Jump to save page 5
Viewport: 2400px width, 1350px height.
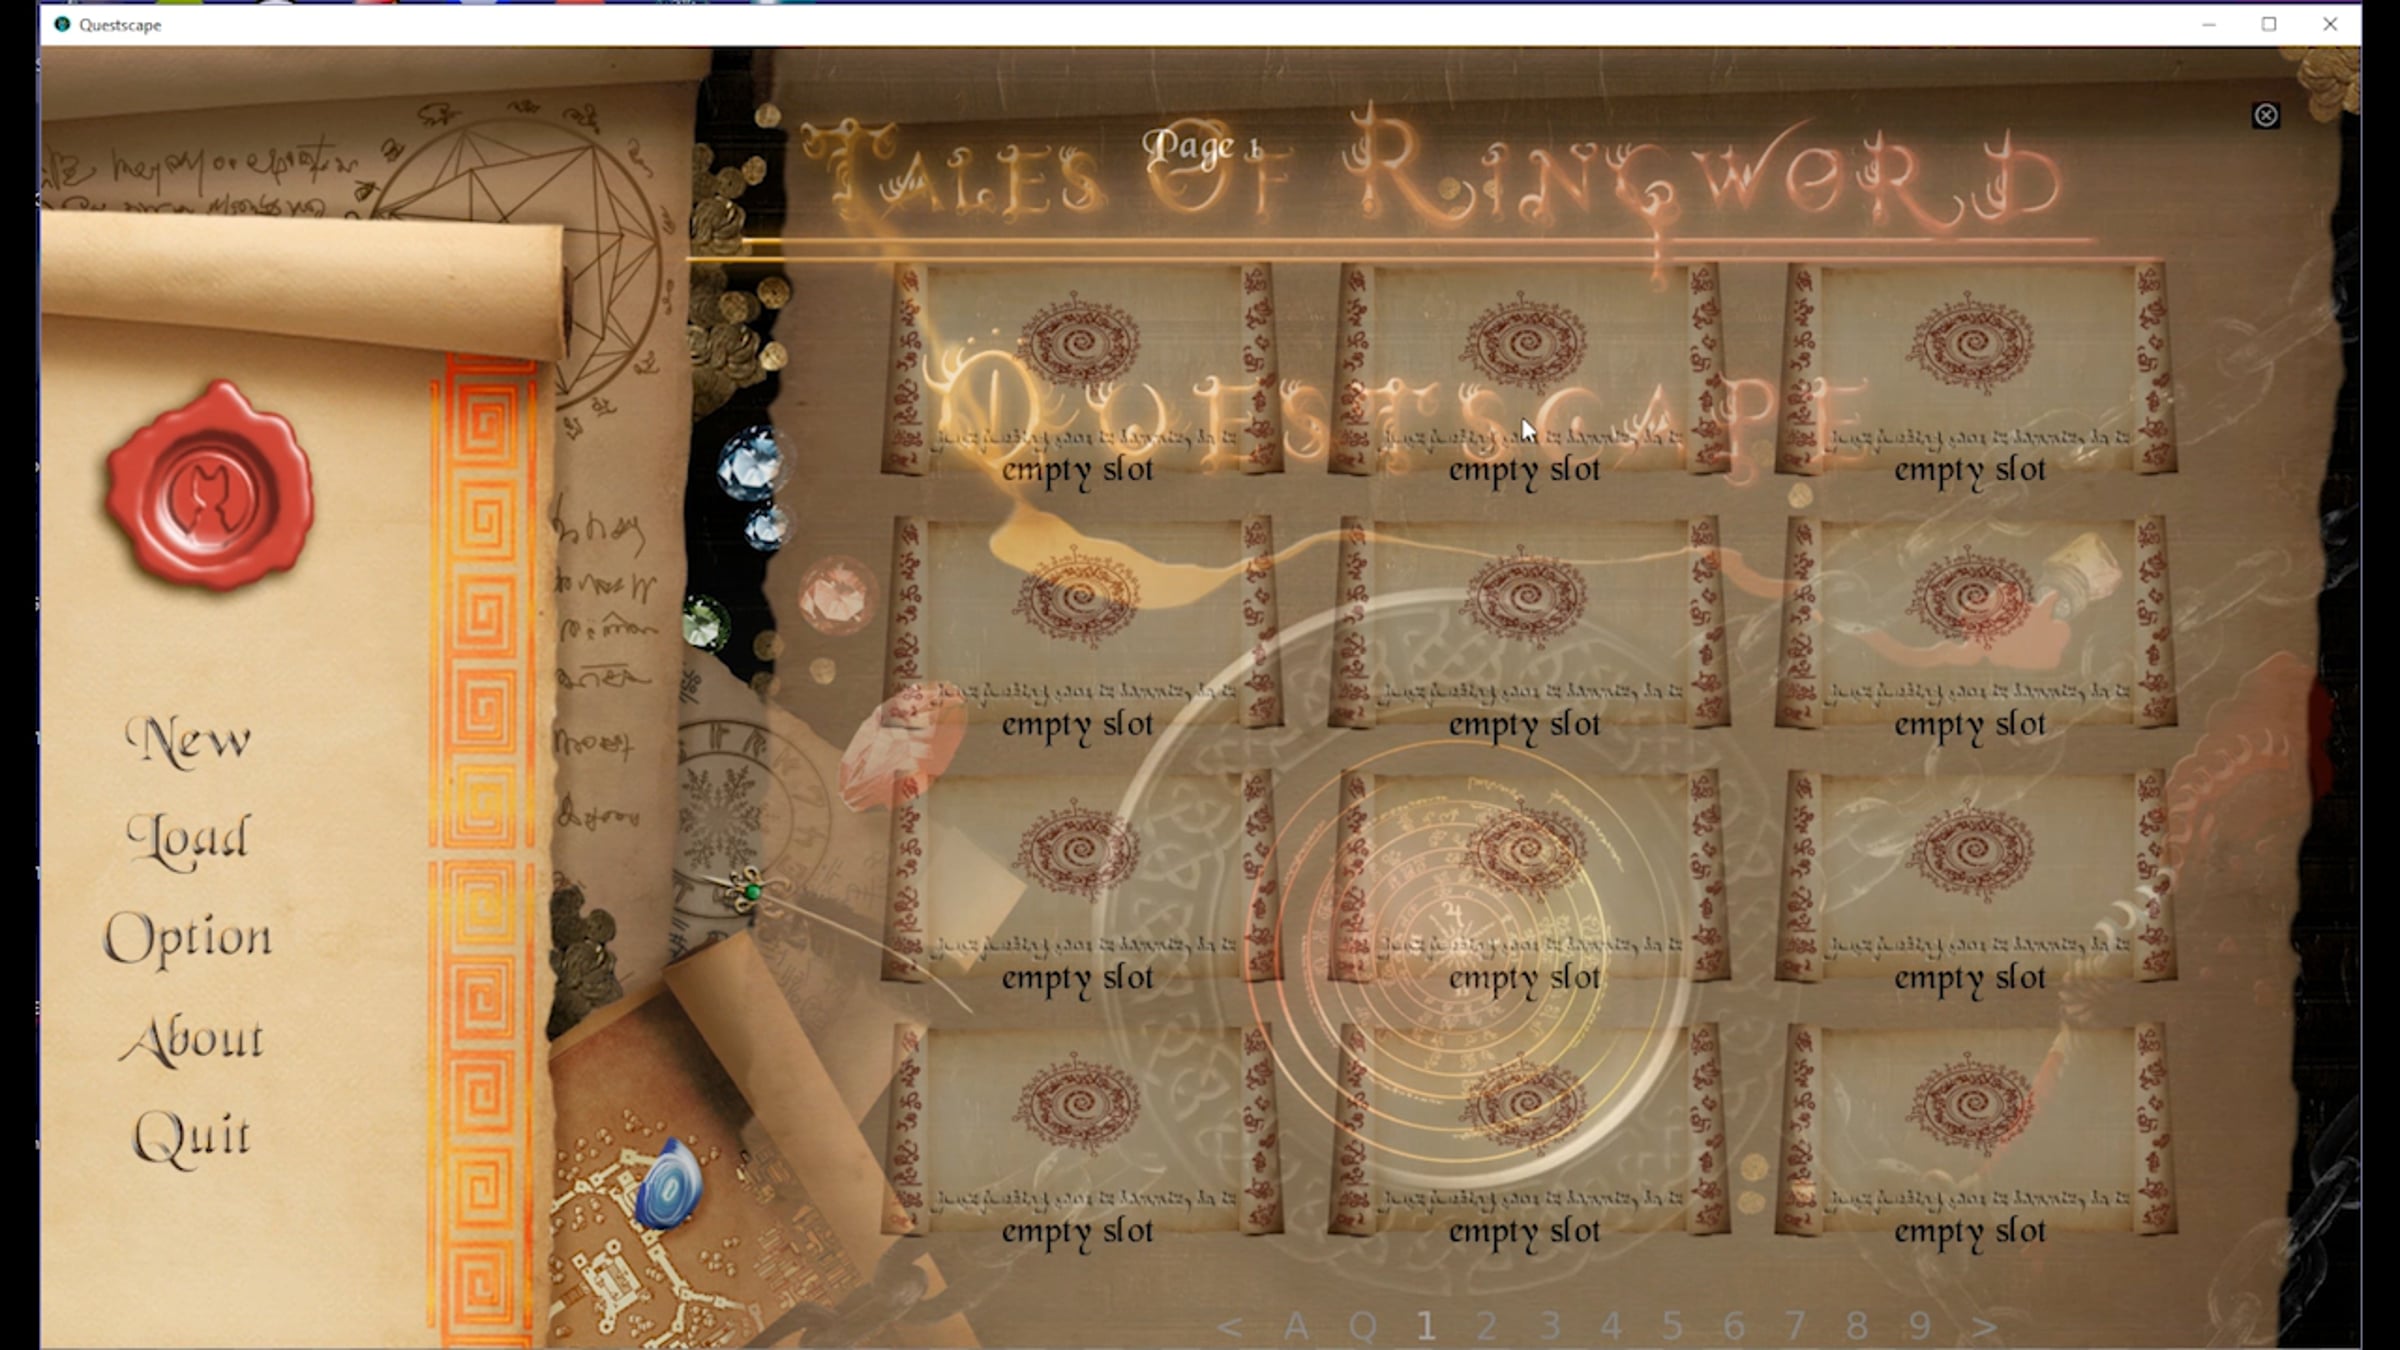tap(1672, 1326)
